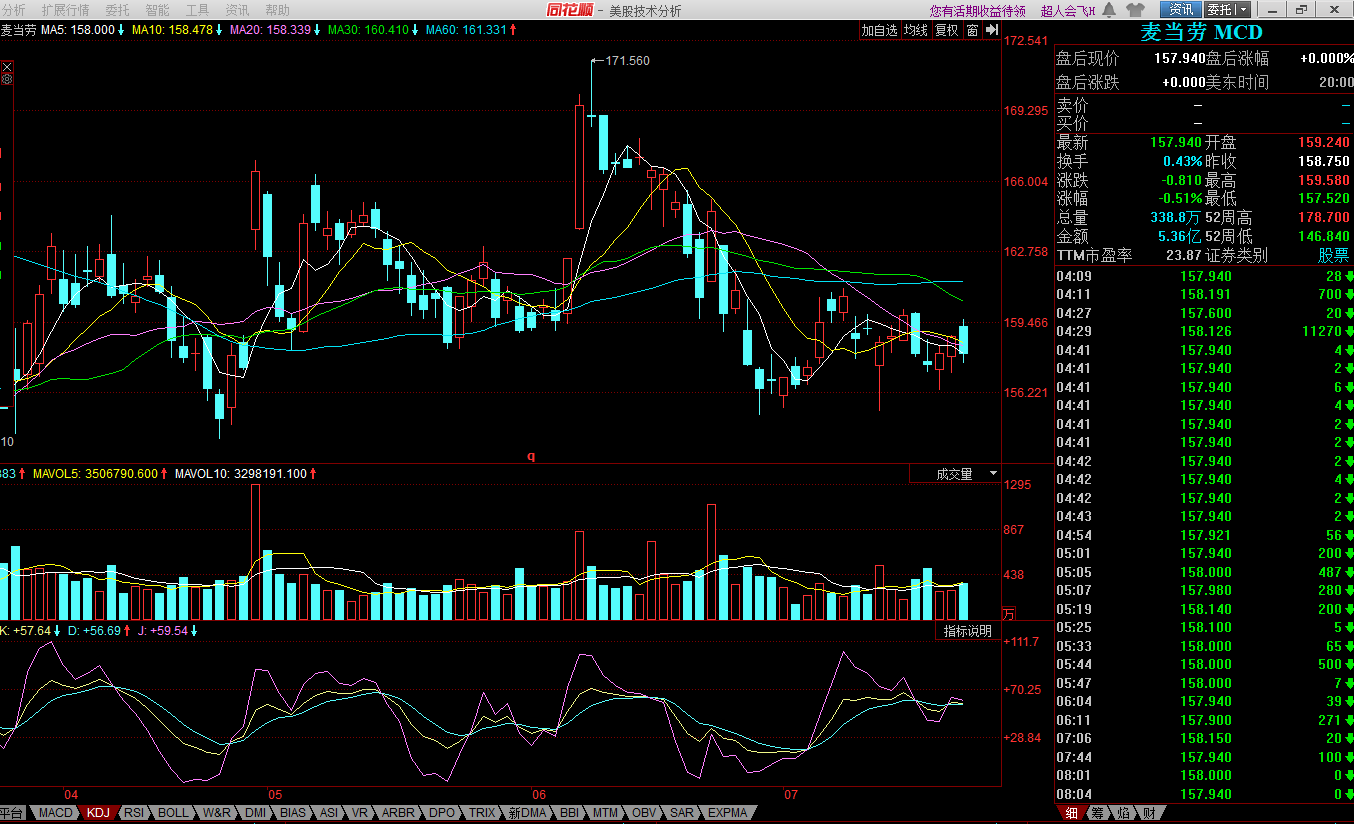Switch to the SAR indicator tab
Viewport: 1354px width, 824px height.
(x=681, y=813)
